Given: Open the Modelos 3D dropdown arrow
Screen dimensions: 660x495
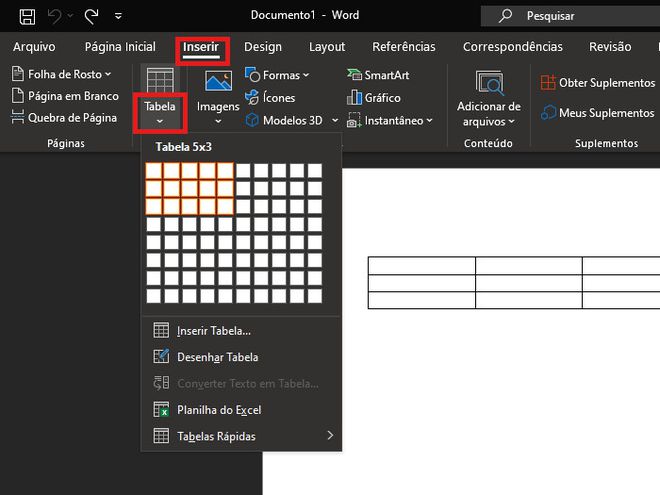Looking at the screenshot, I should click(x=335, y=120).
